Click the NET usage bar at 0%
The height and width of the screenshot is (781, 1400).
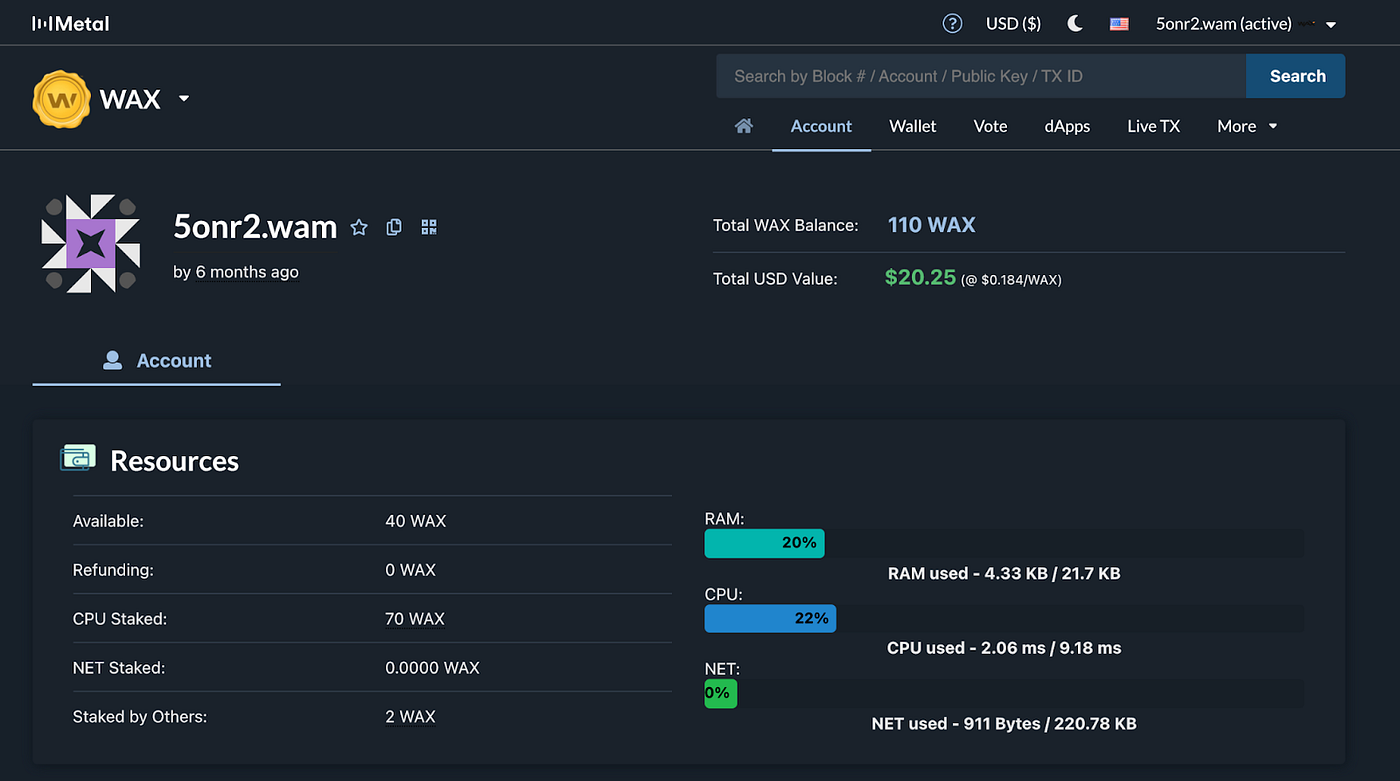(x=721, y=693)
